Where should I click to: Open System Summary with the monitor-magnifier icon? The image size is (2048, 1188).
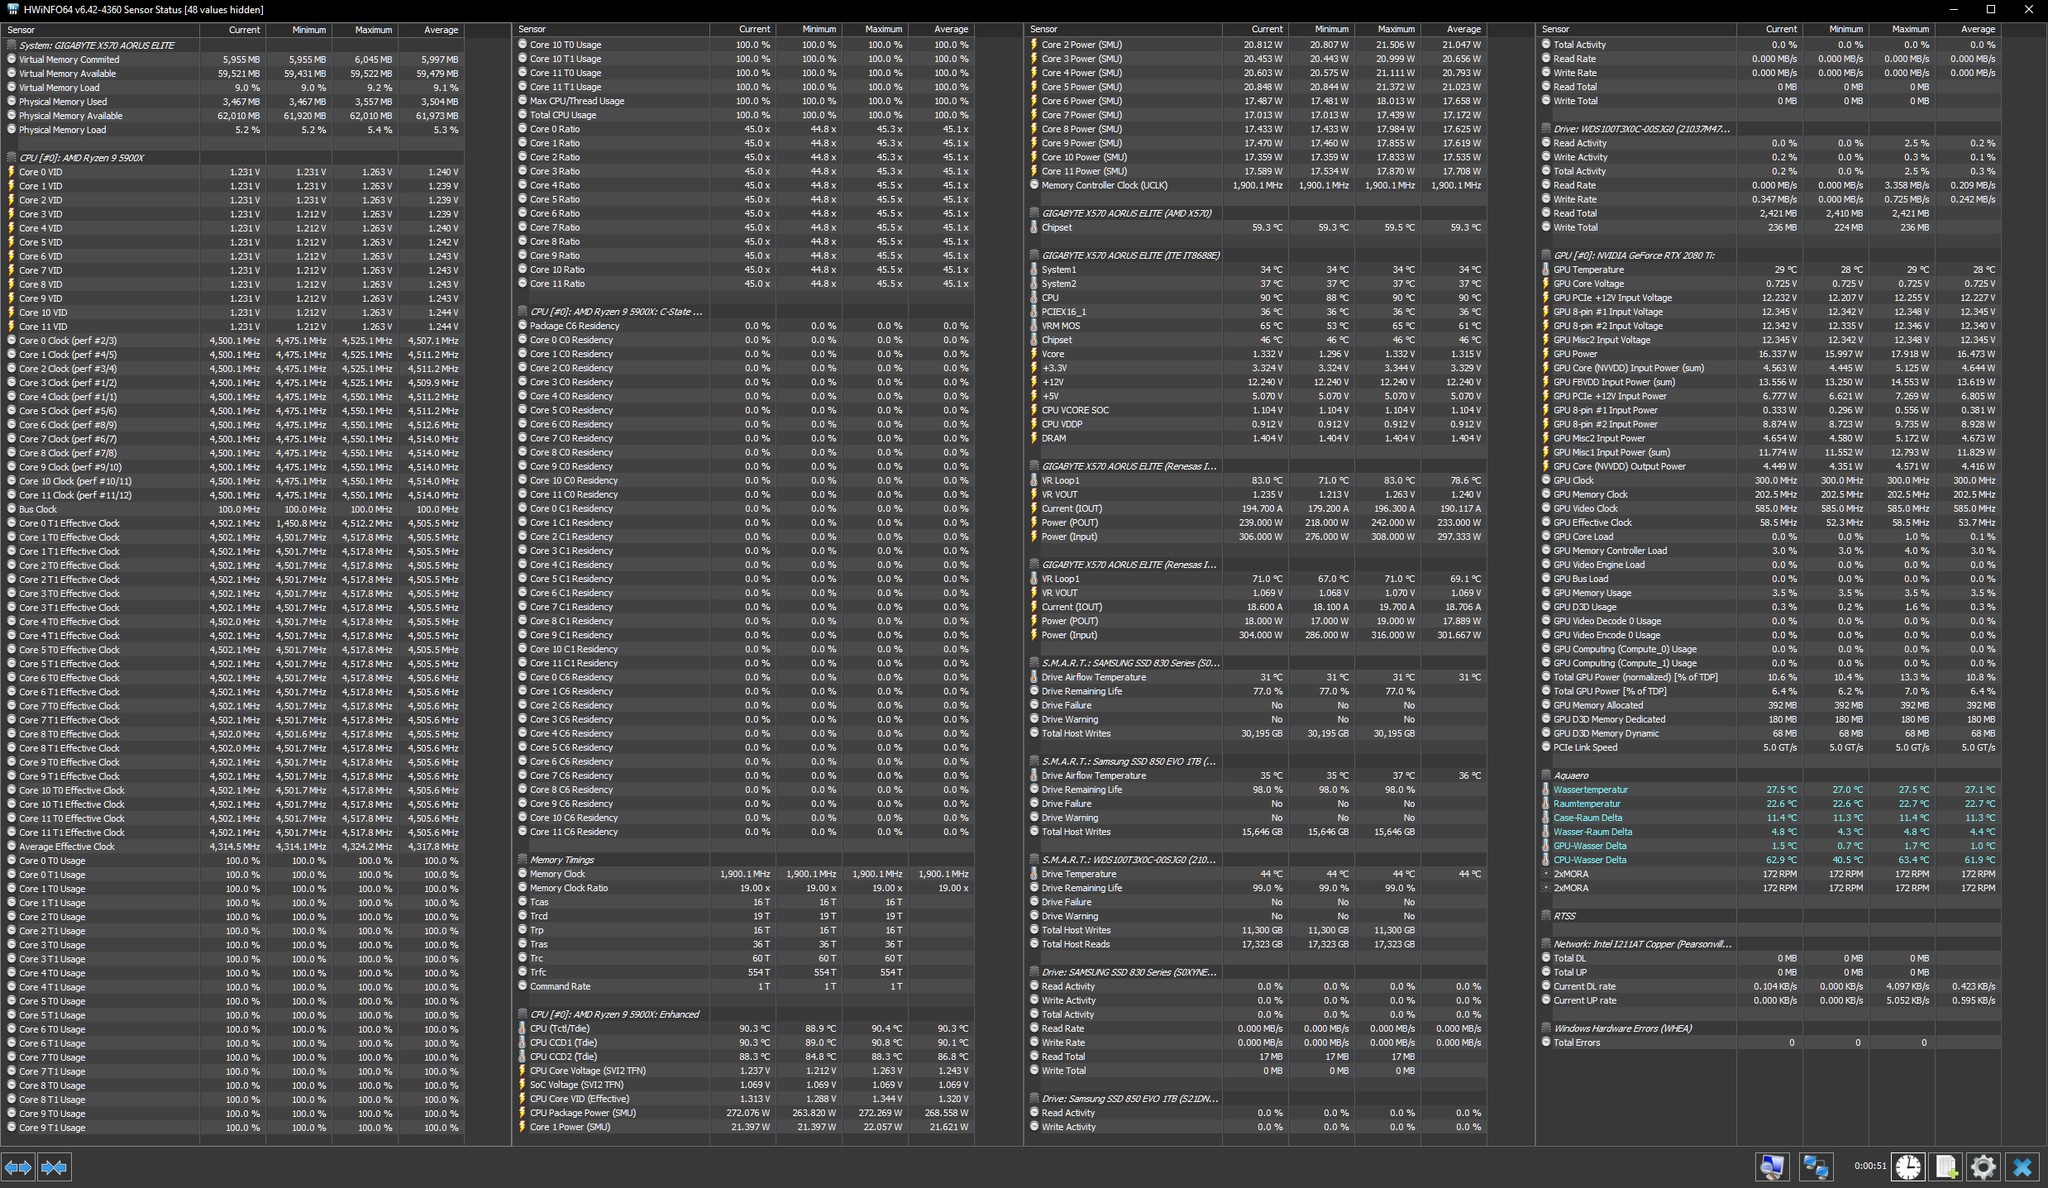point(1772,1167)
